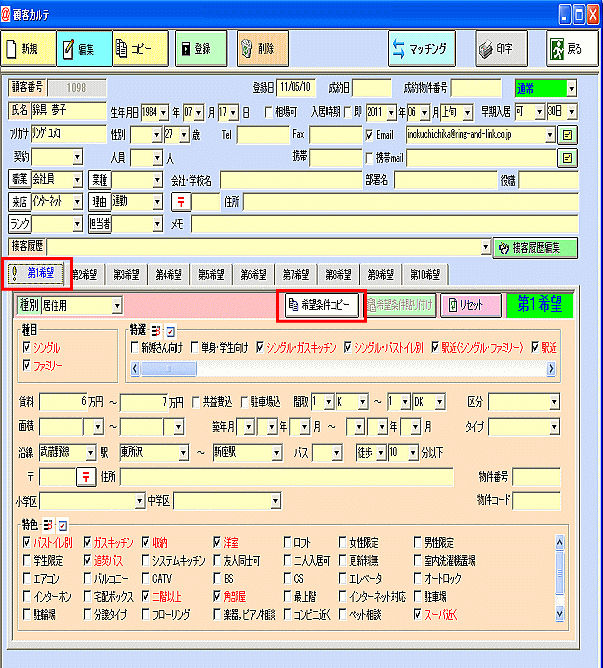Switch to the 第5希望 tab
The width and height of the screenshot is (603, 668).
(x=211, y=275)
